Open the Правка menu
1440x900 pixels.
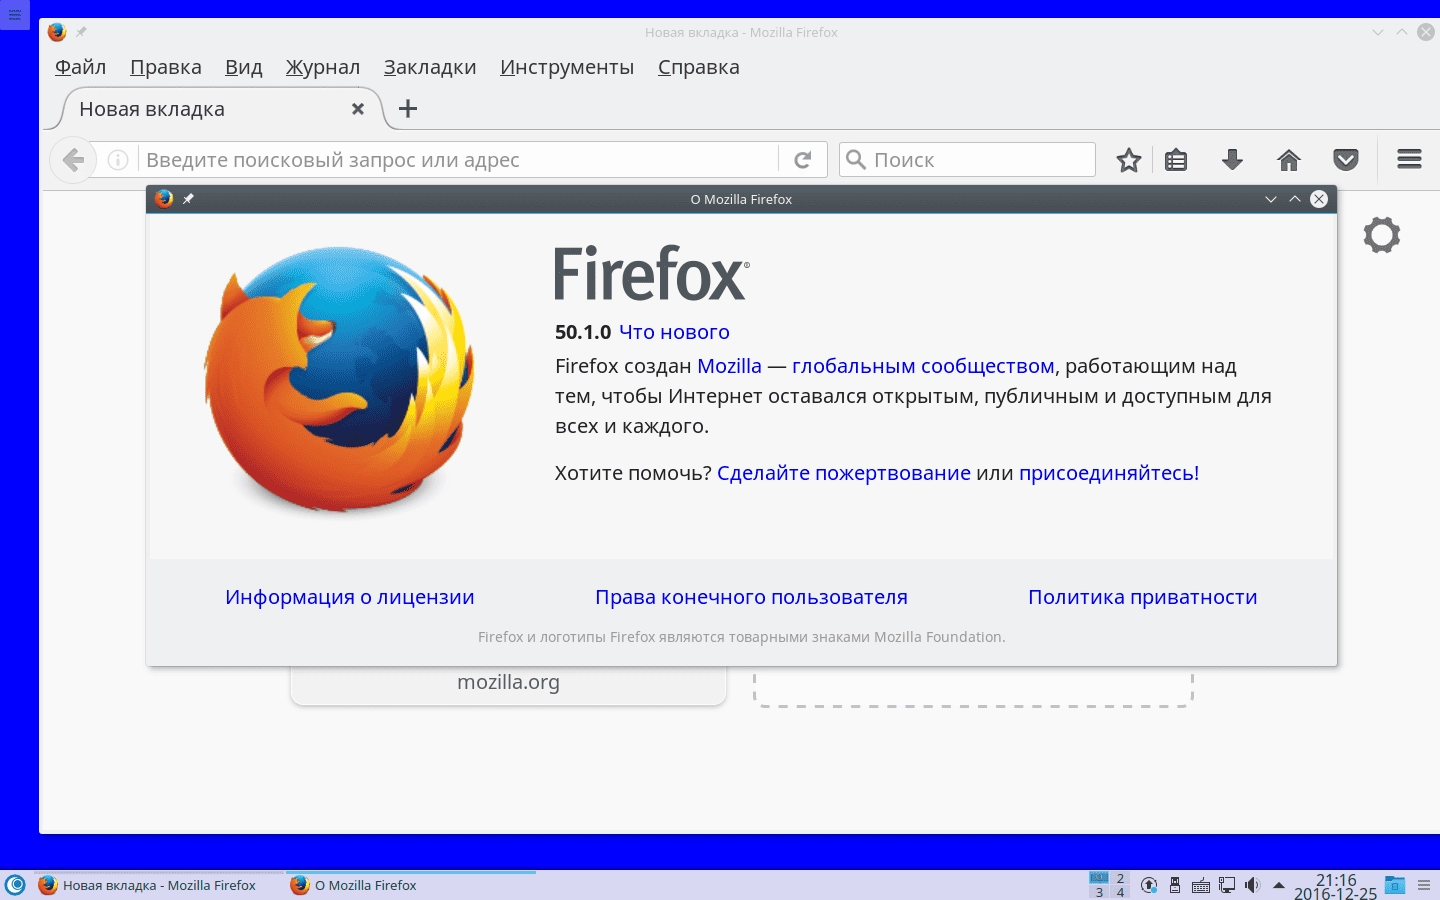166,67
